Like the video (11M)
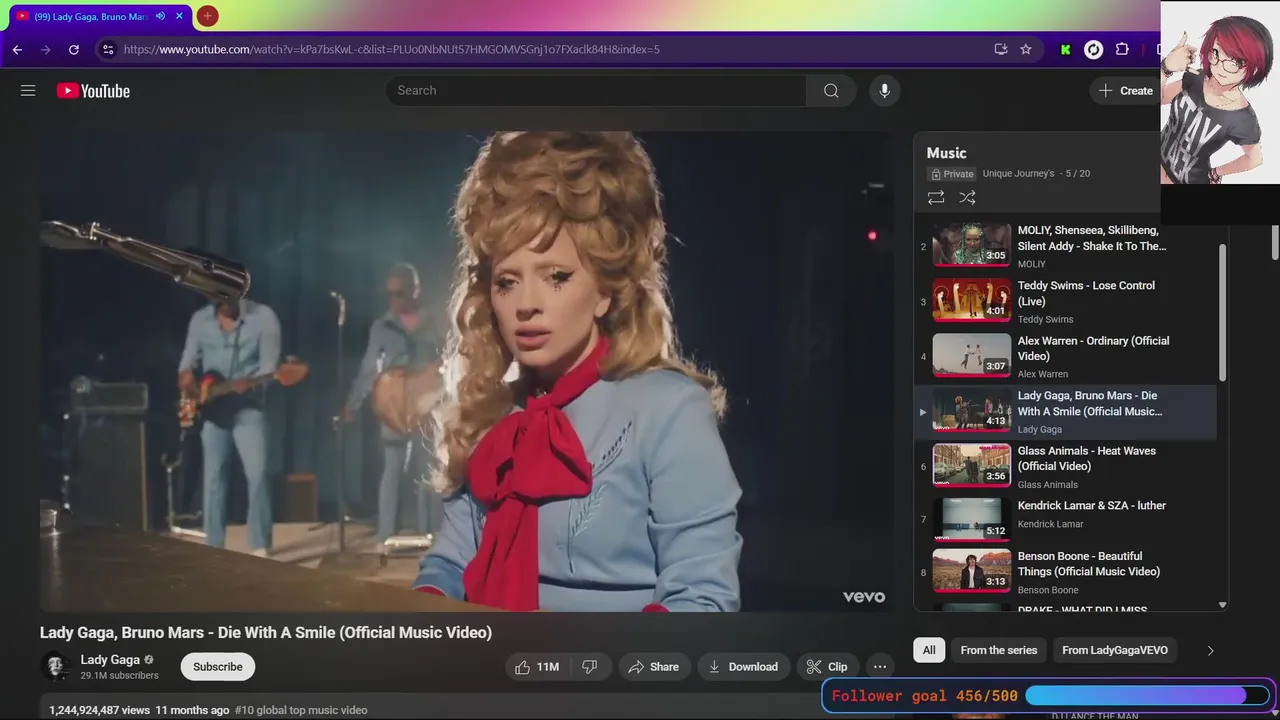 click(x=537, y=667)
